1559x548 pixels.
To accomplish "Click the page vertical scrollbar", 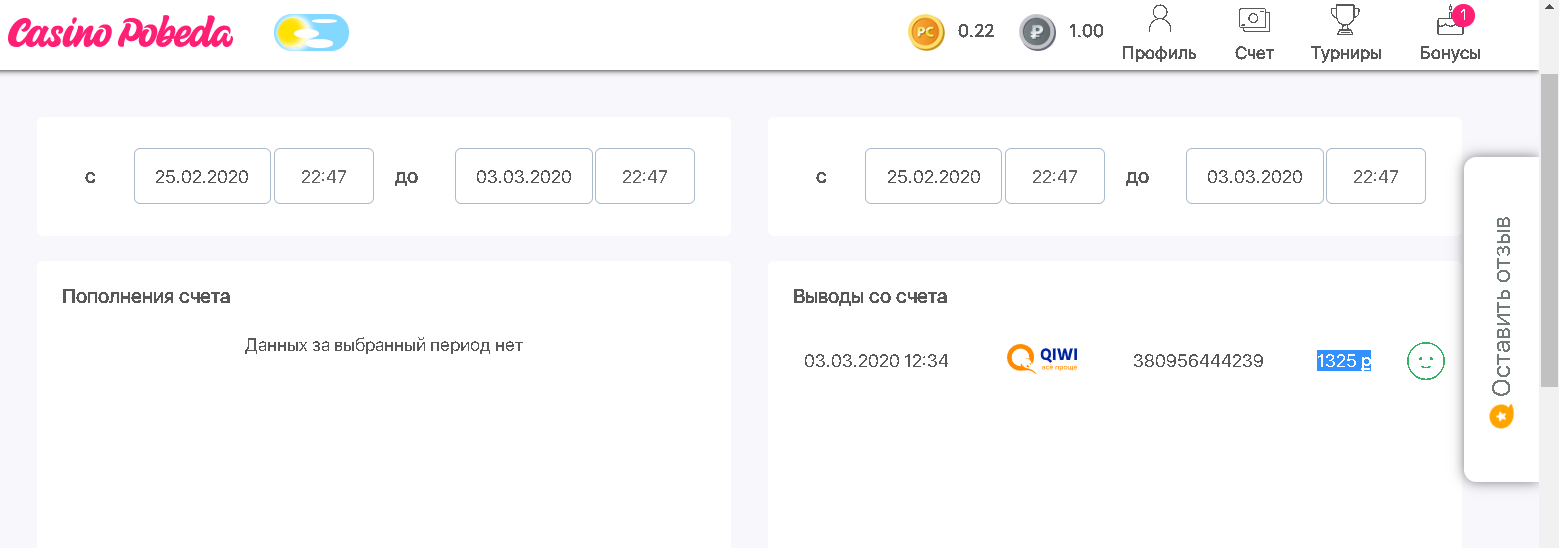I will [x=1549, y=230].
